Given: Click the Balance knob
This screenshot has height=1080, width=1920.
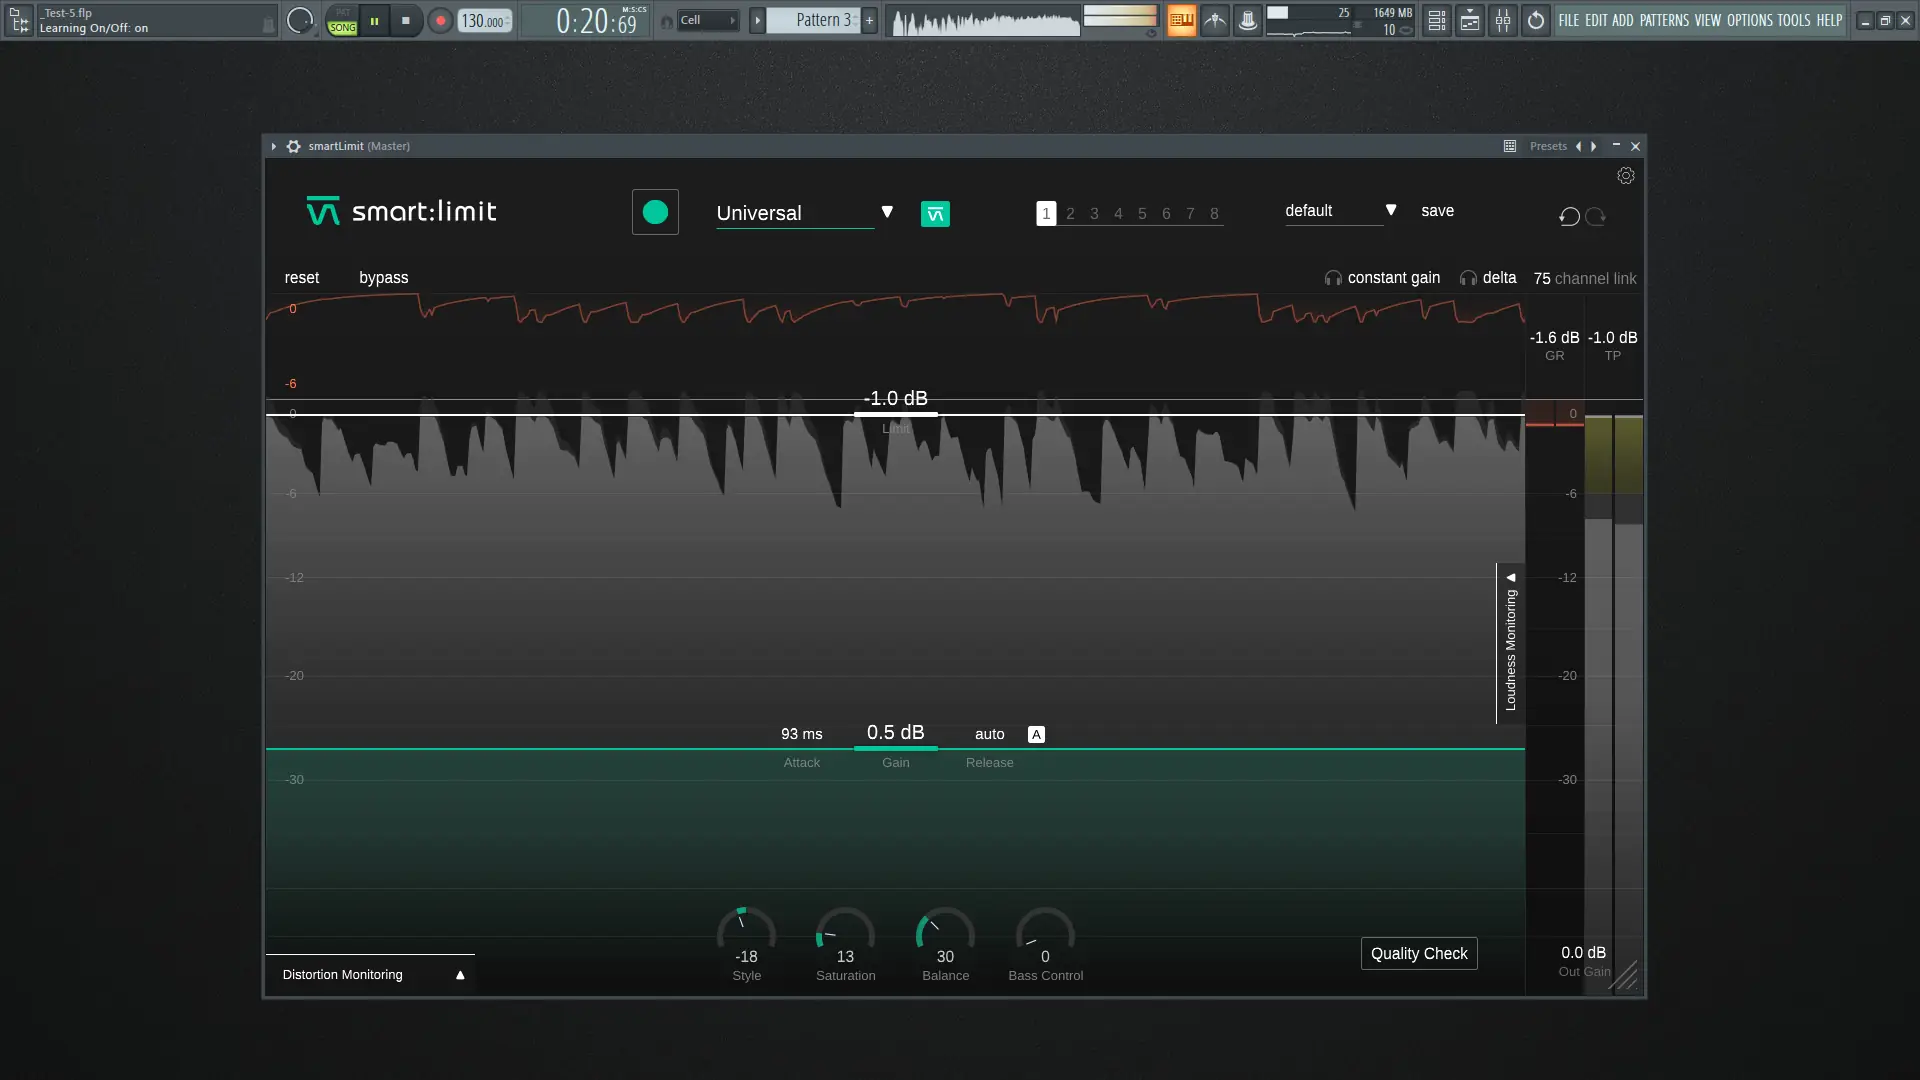Looking at the screenshot, I should [x=945, y=932].
